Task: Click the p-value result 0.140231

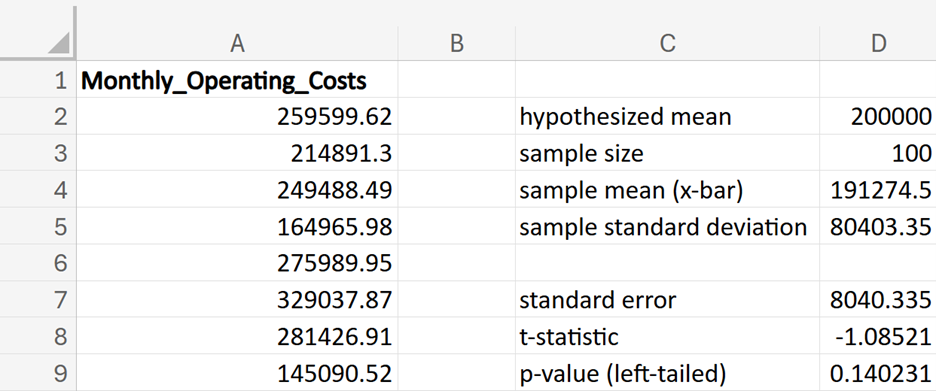Action: [878, 374]
